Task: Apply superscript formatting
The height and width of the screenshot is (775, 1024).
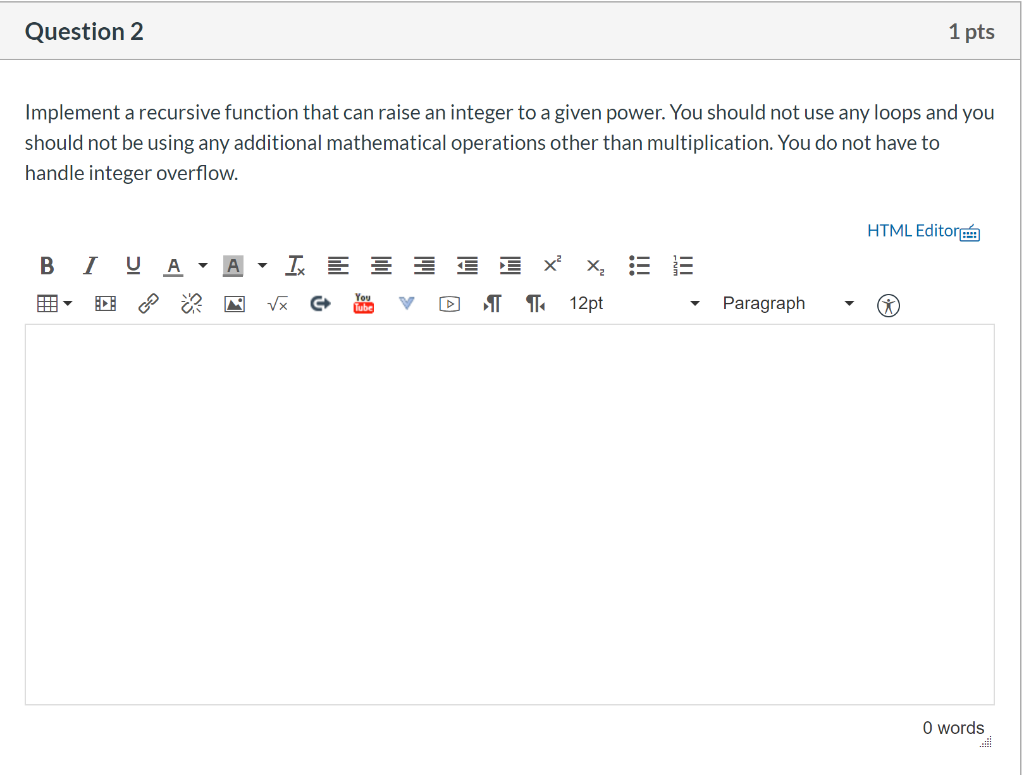Action: [x=551, y=264]
